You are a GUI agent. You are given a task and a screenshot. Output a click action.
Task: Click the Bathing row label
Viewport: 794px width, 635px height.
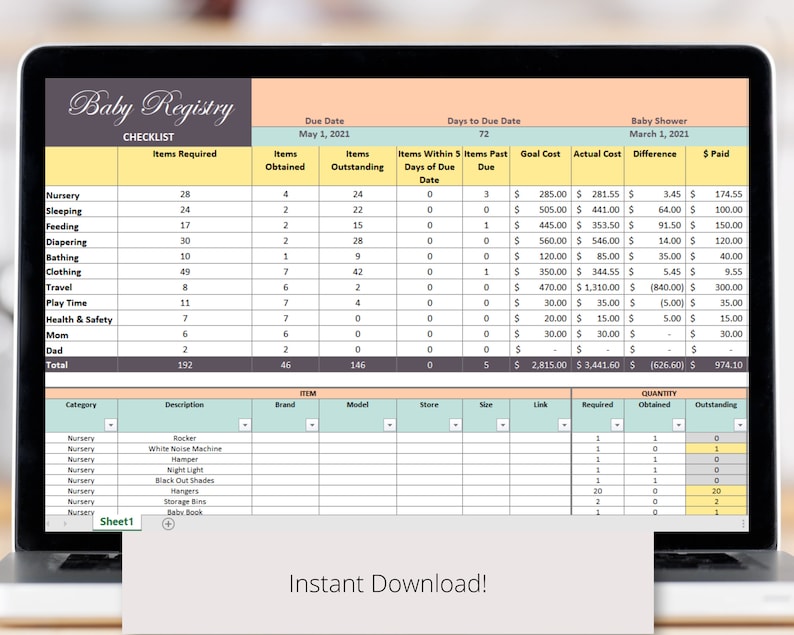click(62, 257)
